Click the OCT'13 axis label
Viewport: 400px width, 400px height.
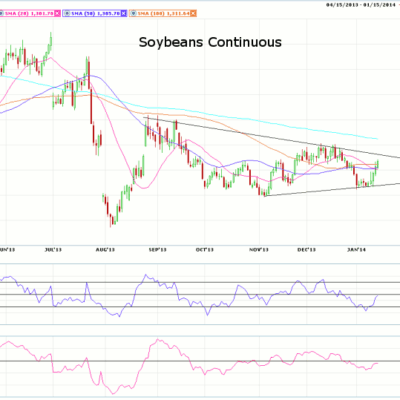click(x=204, y=250)
